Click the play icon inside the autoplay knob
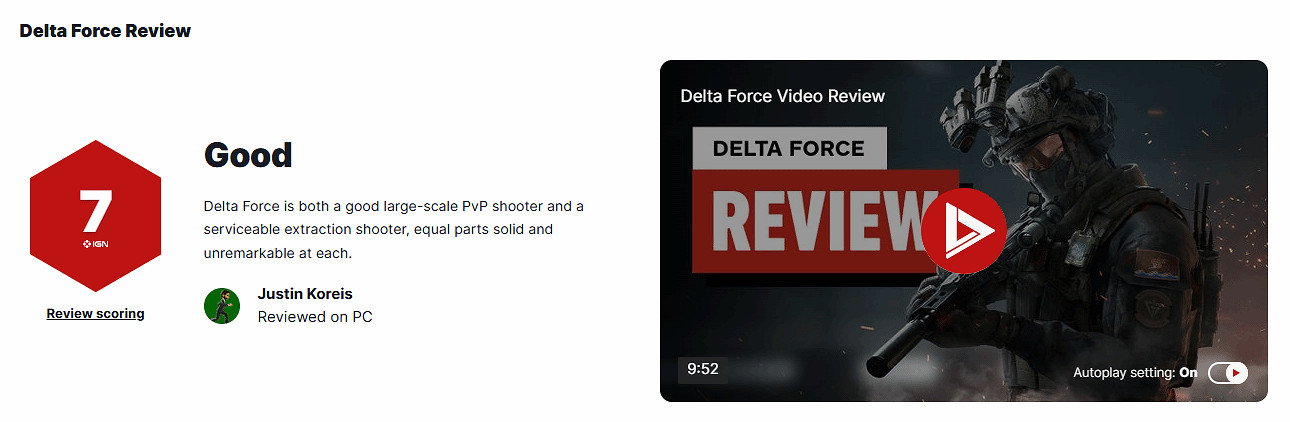This screenshot has width=1290, height=422. 1237,373
